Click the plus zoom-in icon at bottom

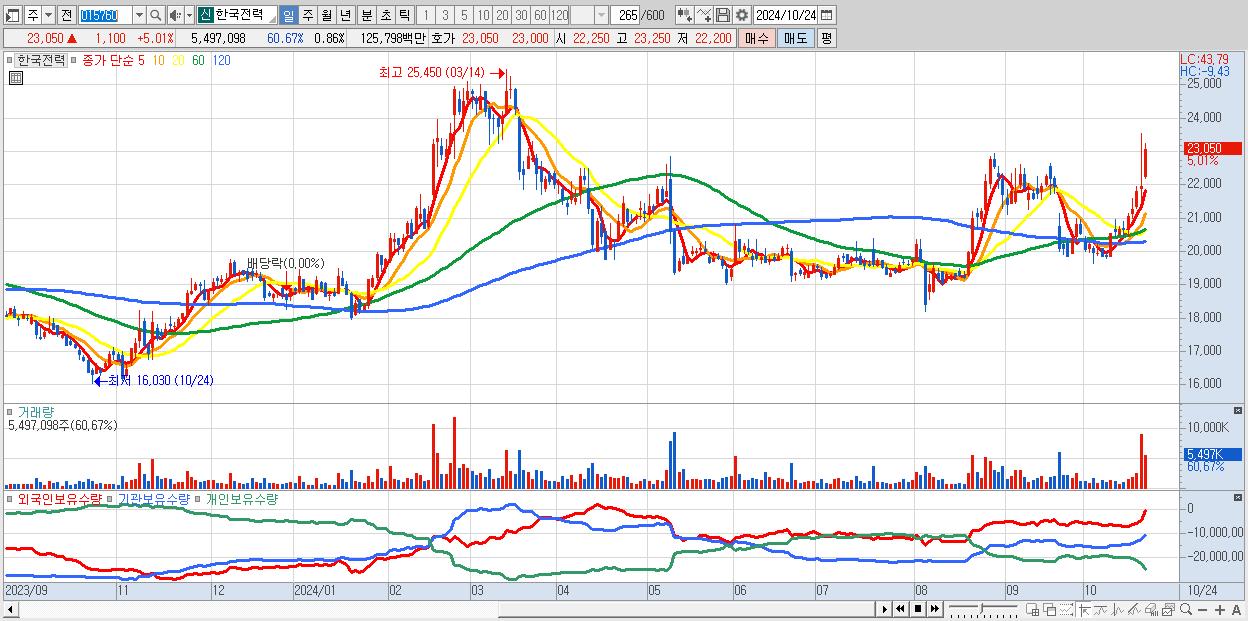pyautogui.click(x=1219, y=609)
